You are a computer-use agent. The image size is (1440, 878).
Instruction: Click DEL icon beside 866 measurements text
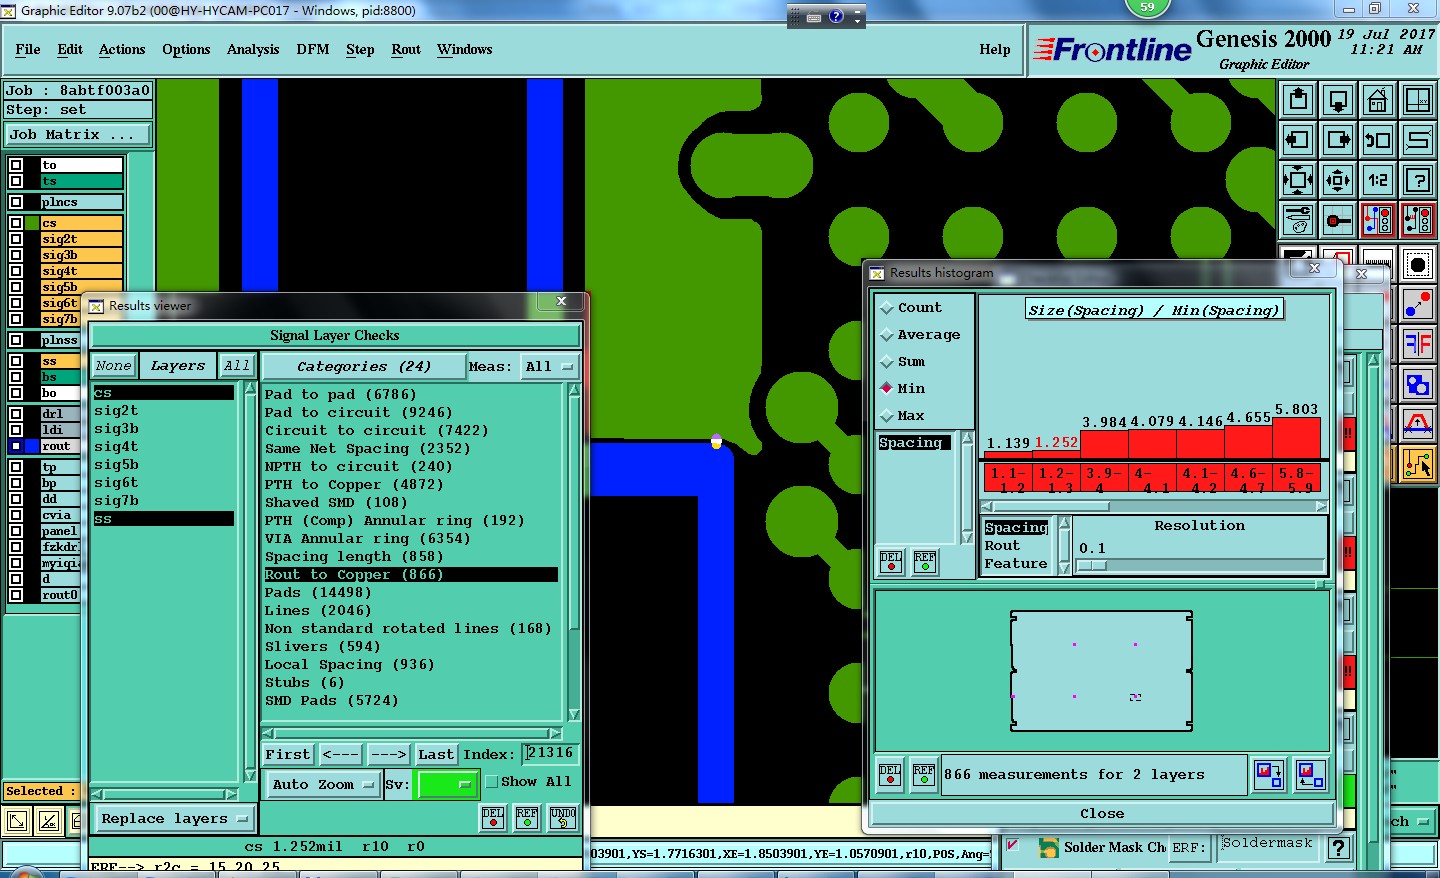[890, 775]
